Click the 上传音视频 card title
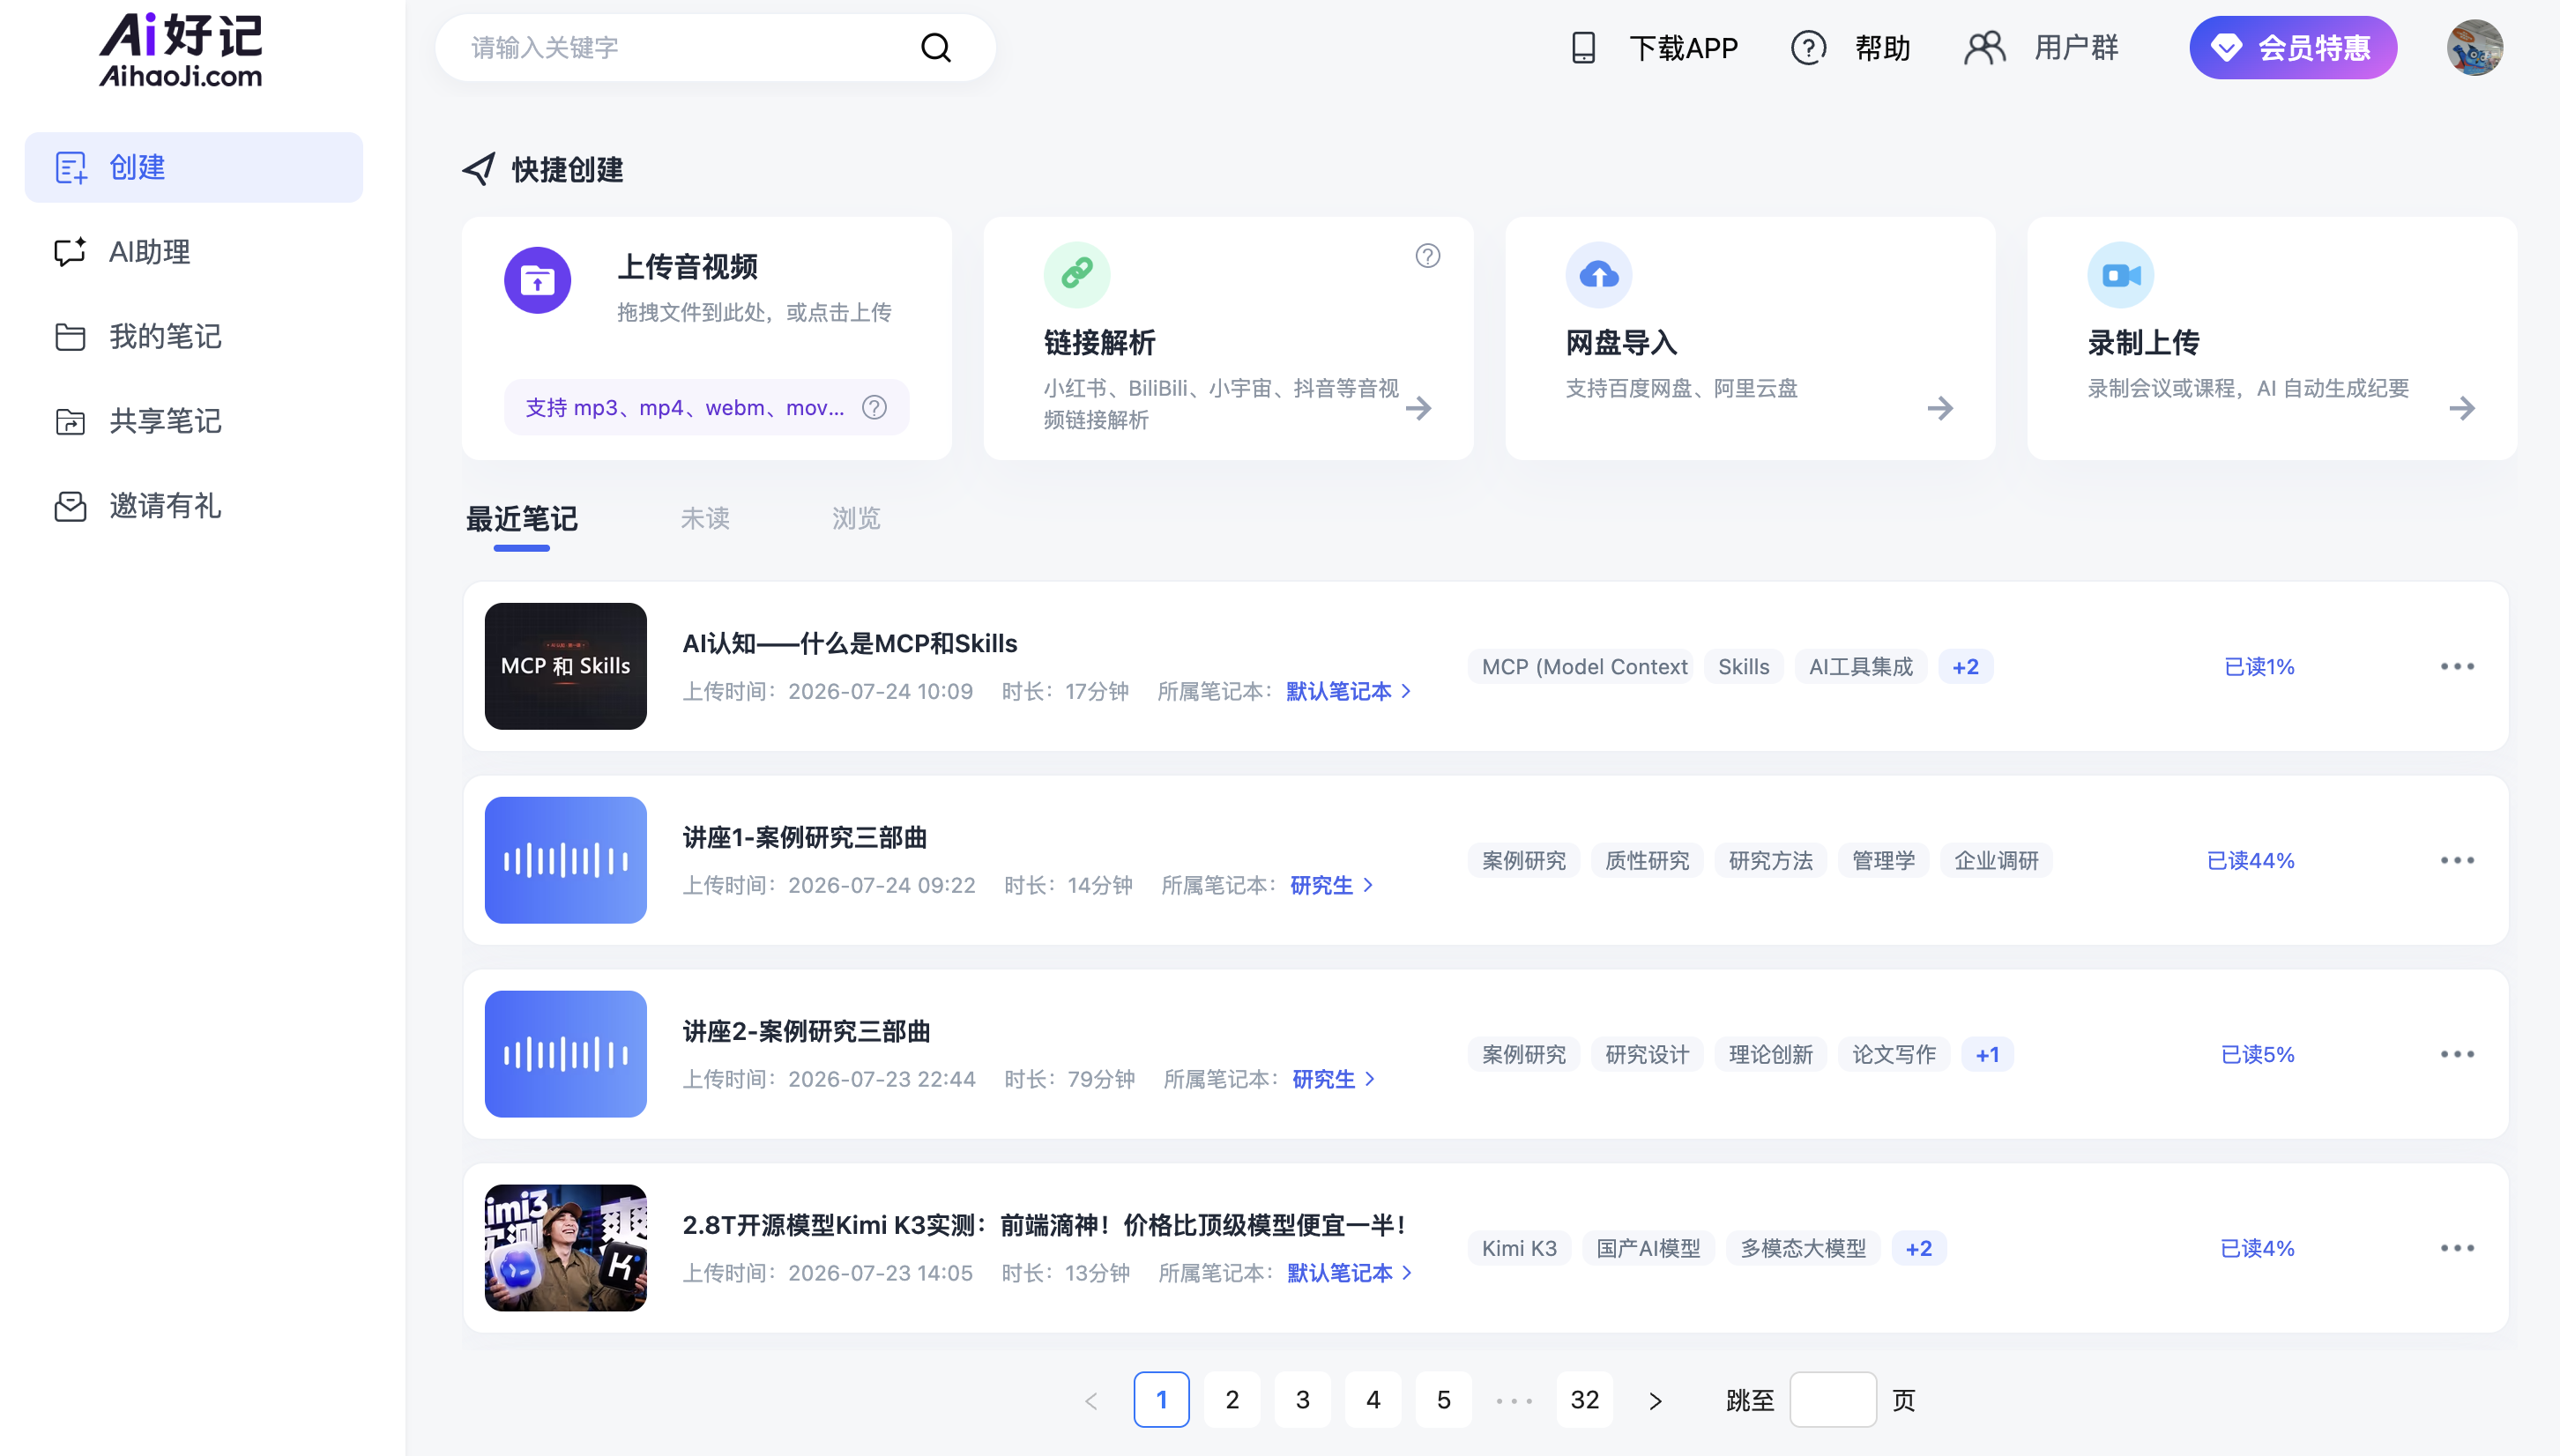The width and height of the screenshot is (2560, 1456). (687, 267)
